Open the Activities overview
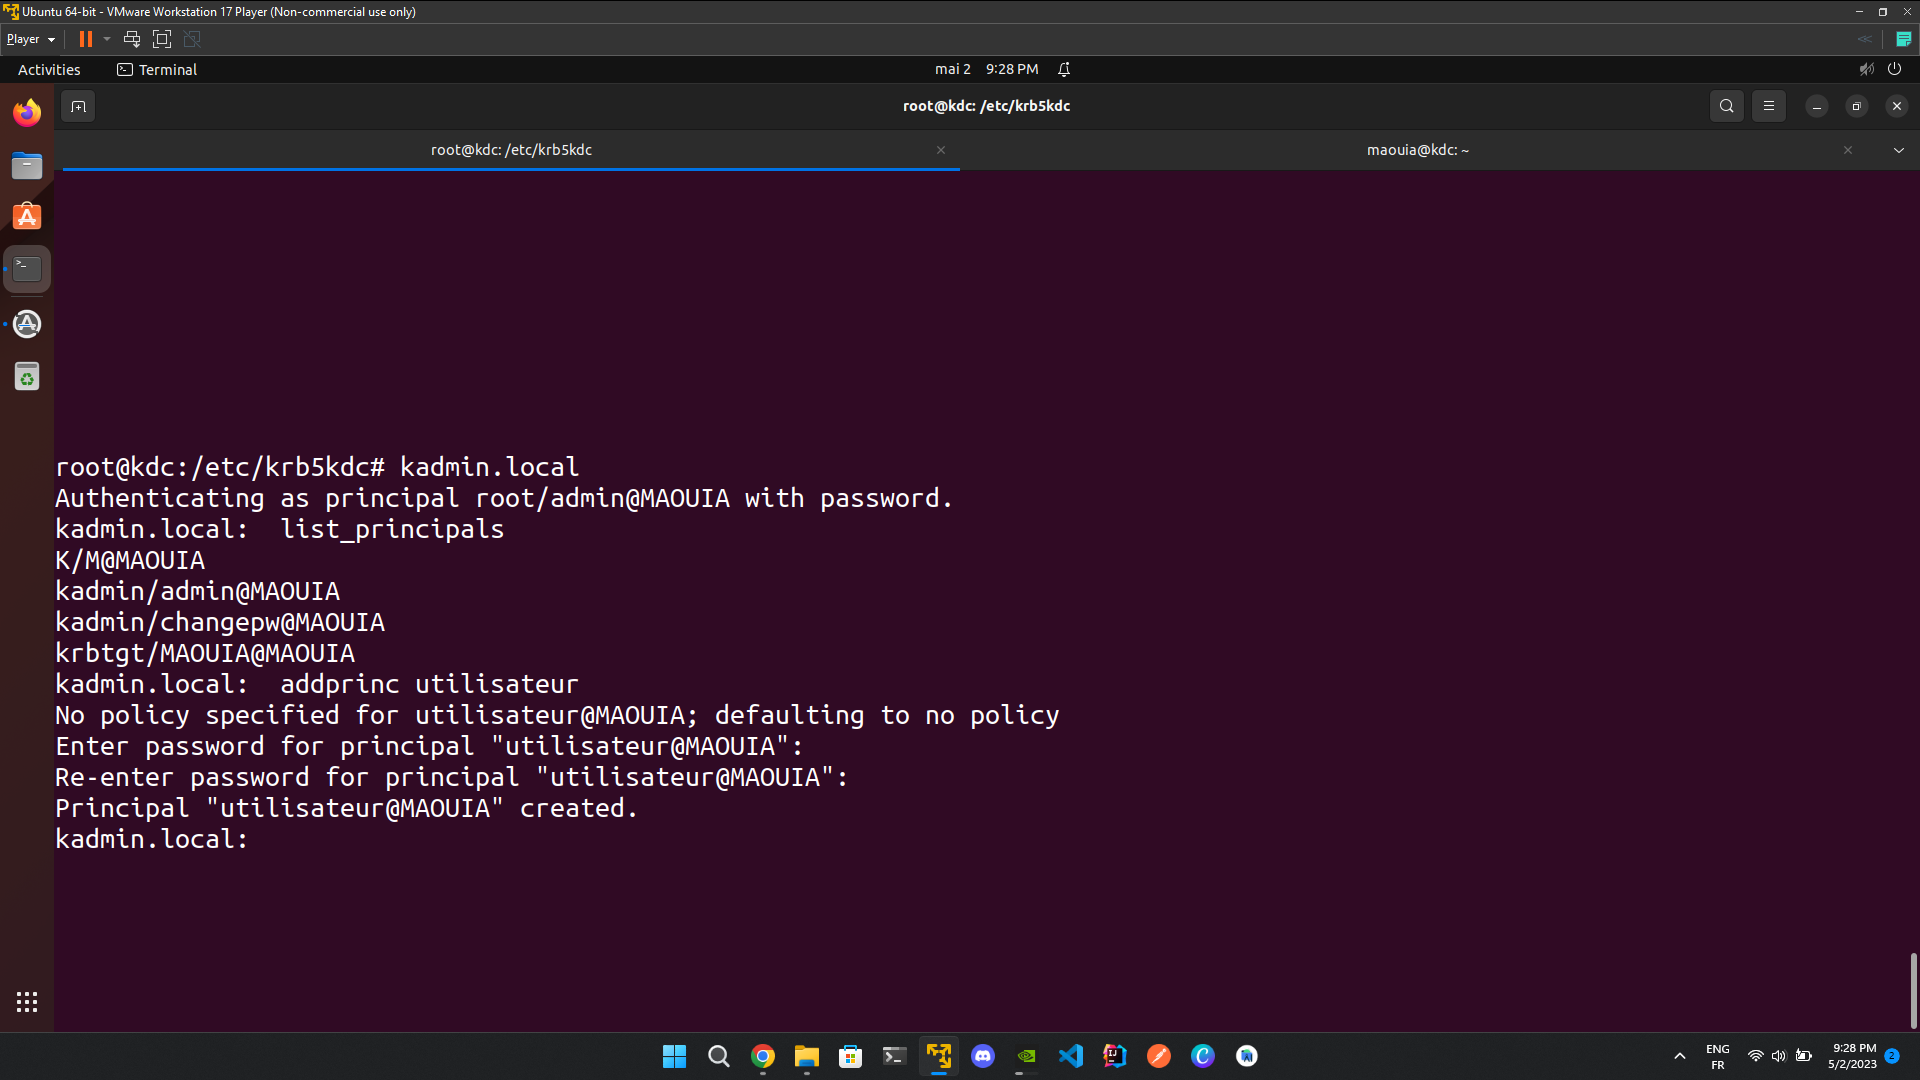This screenshot has height=1080, width=1920. (x=49, y=69)
